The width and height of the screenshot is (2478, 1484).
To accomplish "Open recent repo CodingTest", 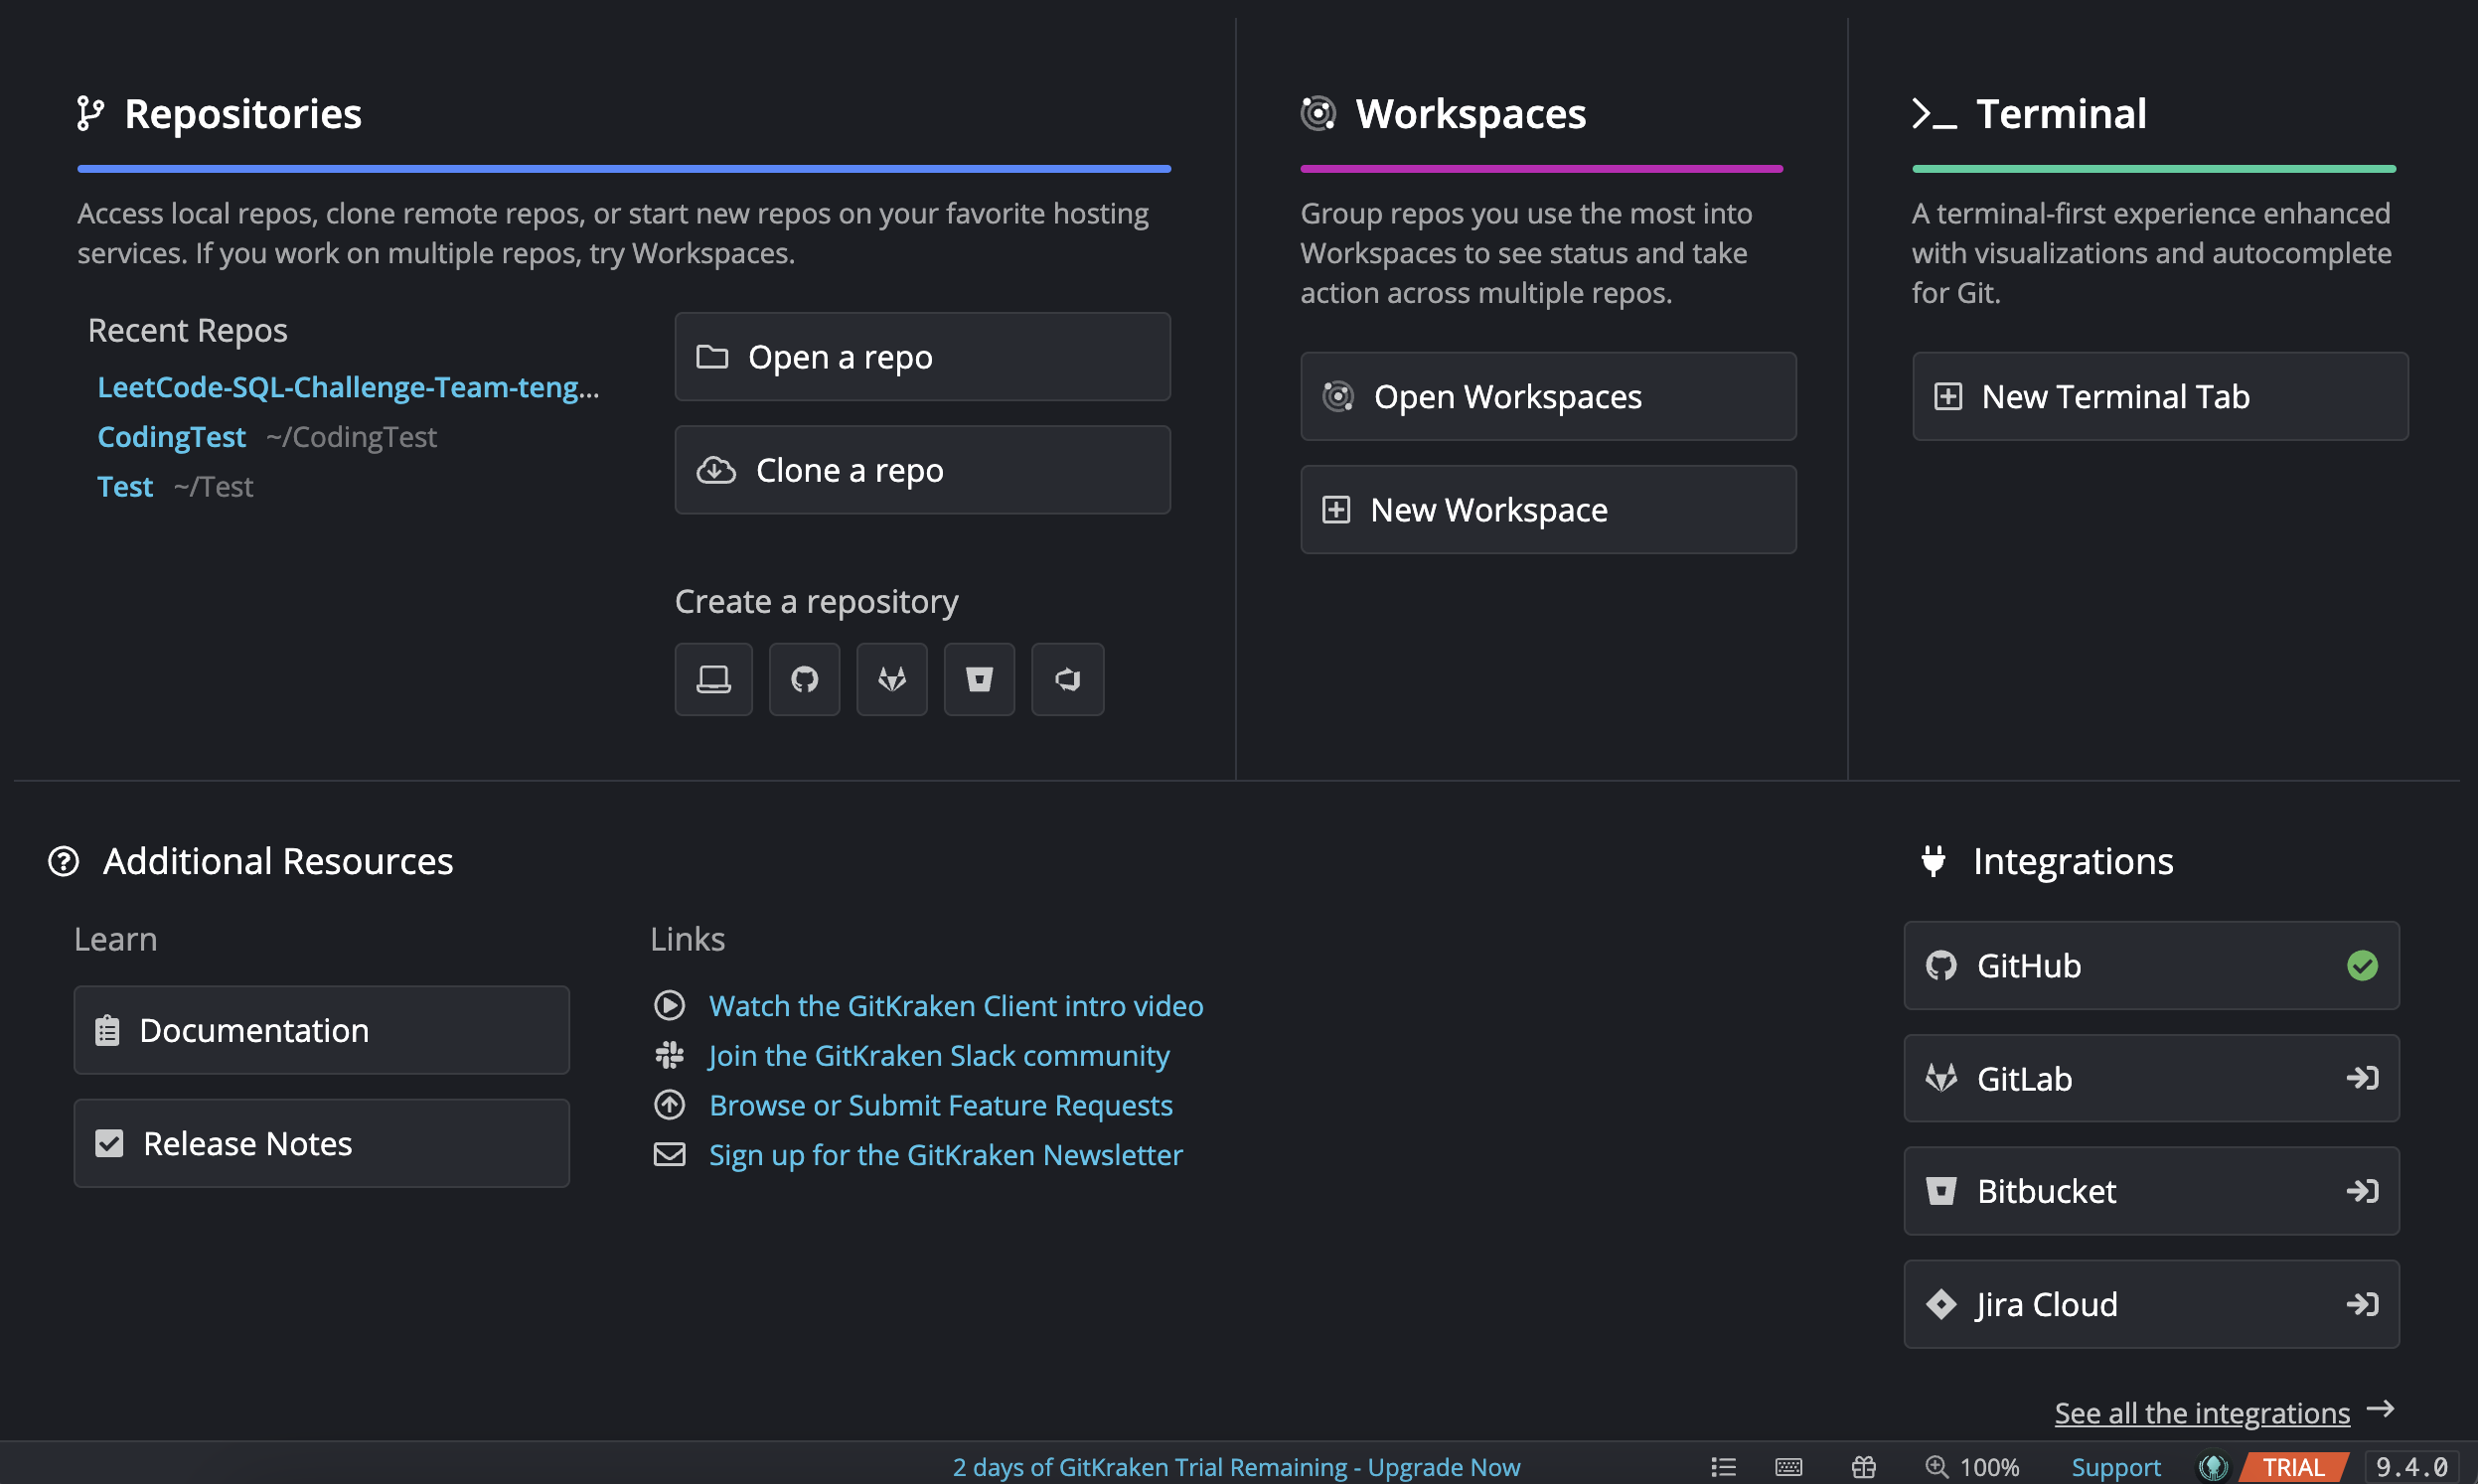I will 171,437.
